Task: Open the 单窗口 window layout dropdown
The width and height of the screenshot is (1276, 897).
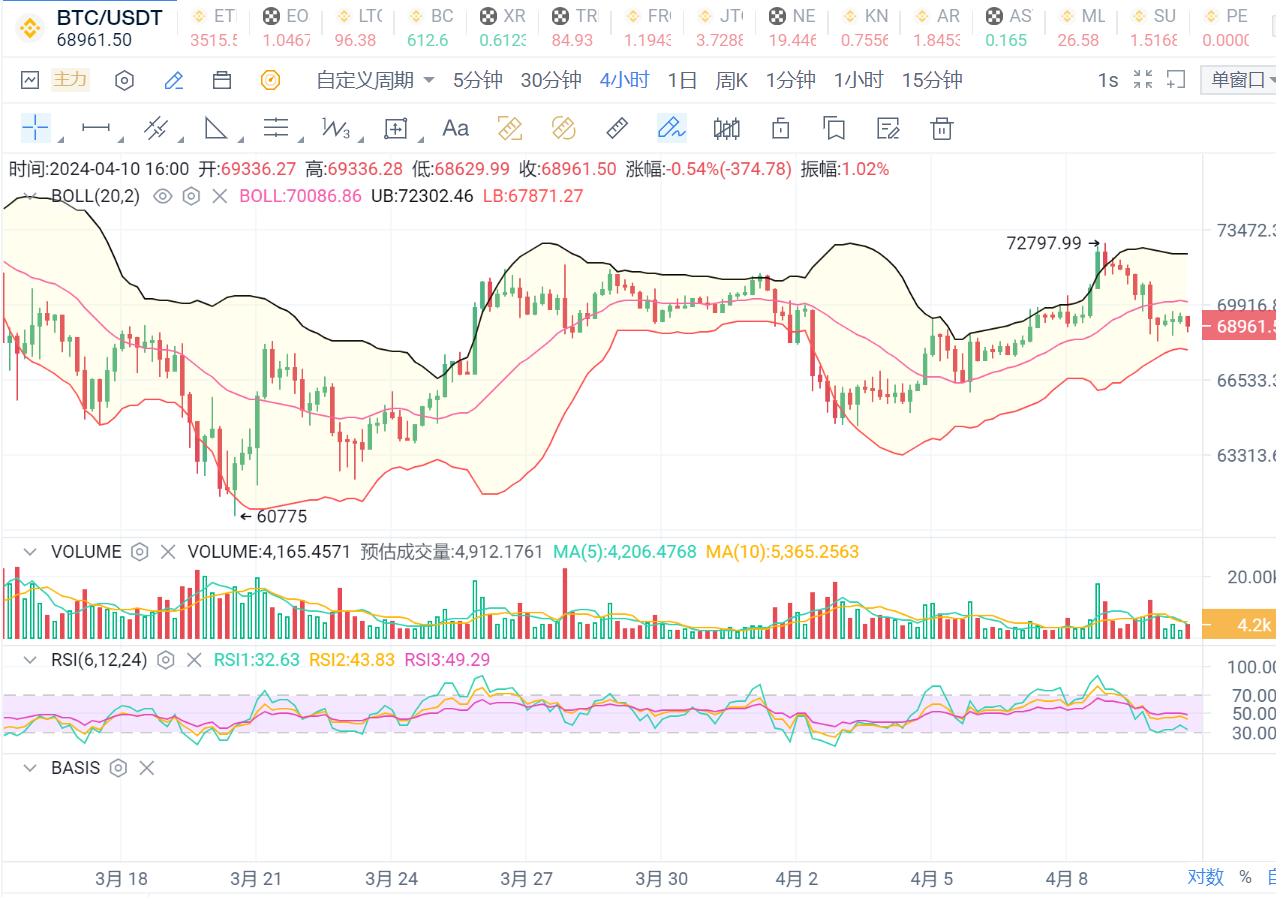Action: coord(1240,80)
